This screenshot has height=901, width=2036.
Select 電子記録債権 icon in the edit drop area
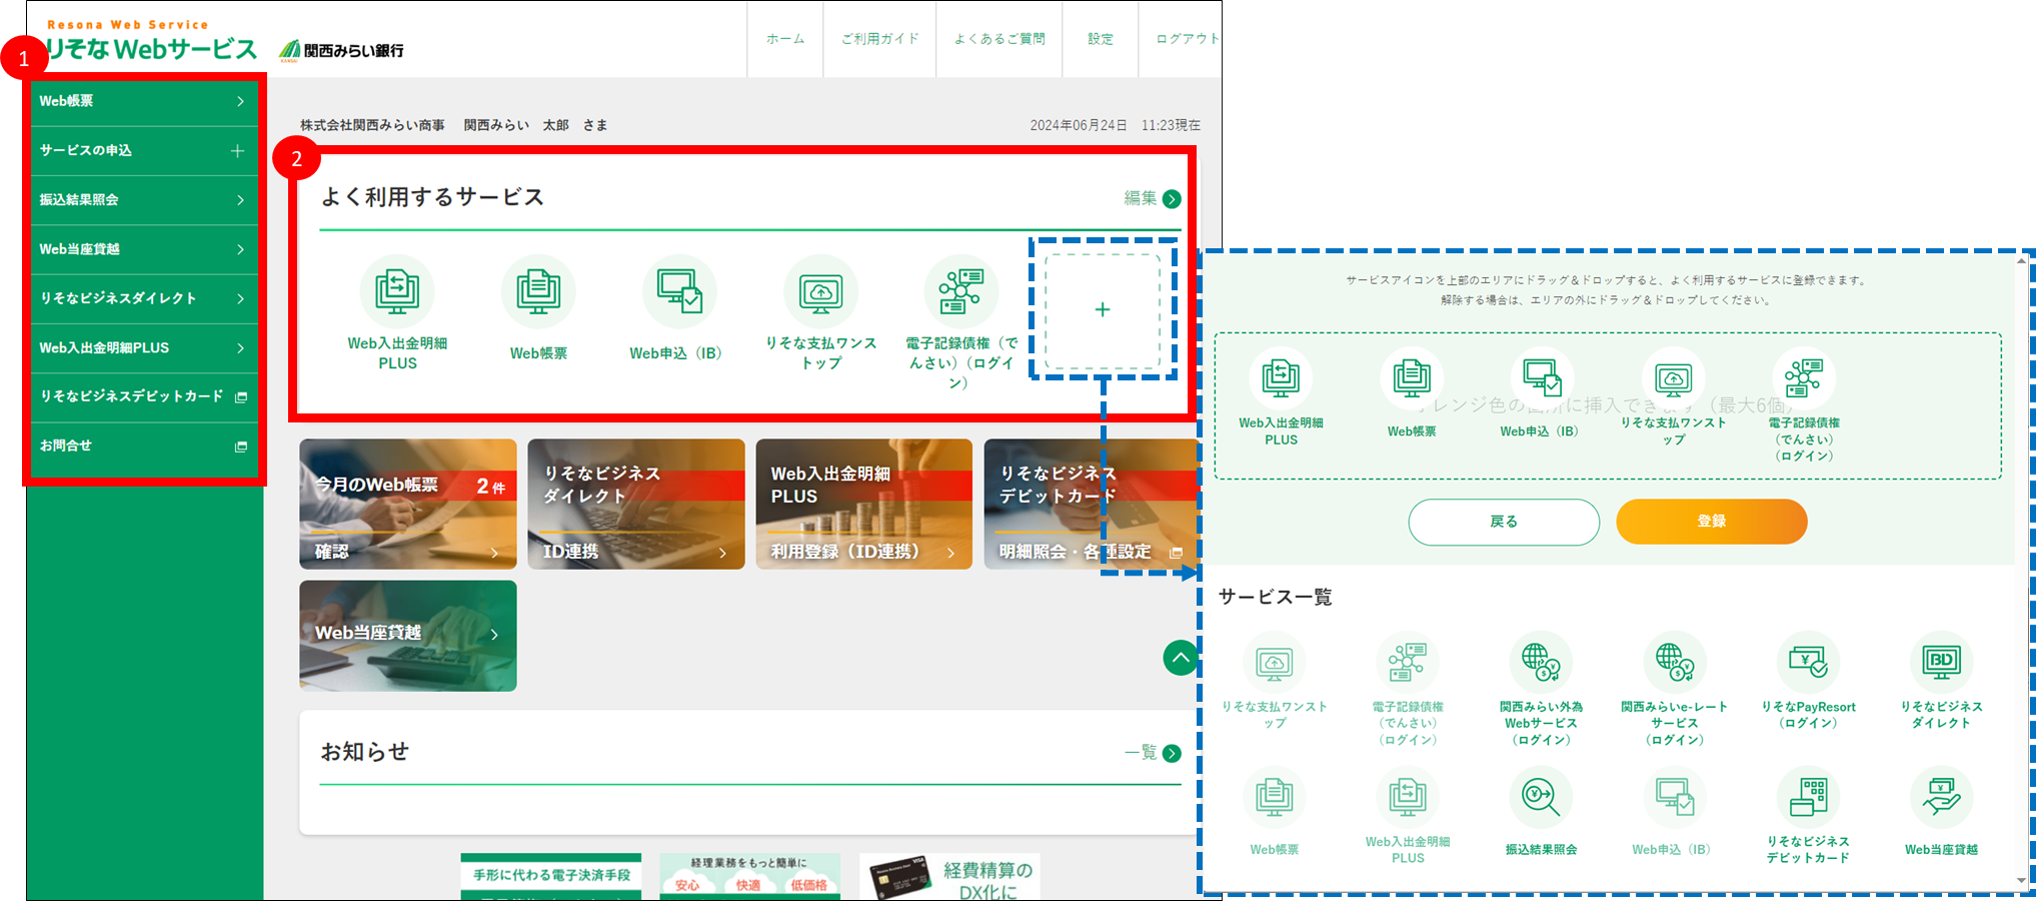1804,378
